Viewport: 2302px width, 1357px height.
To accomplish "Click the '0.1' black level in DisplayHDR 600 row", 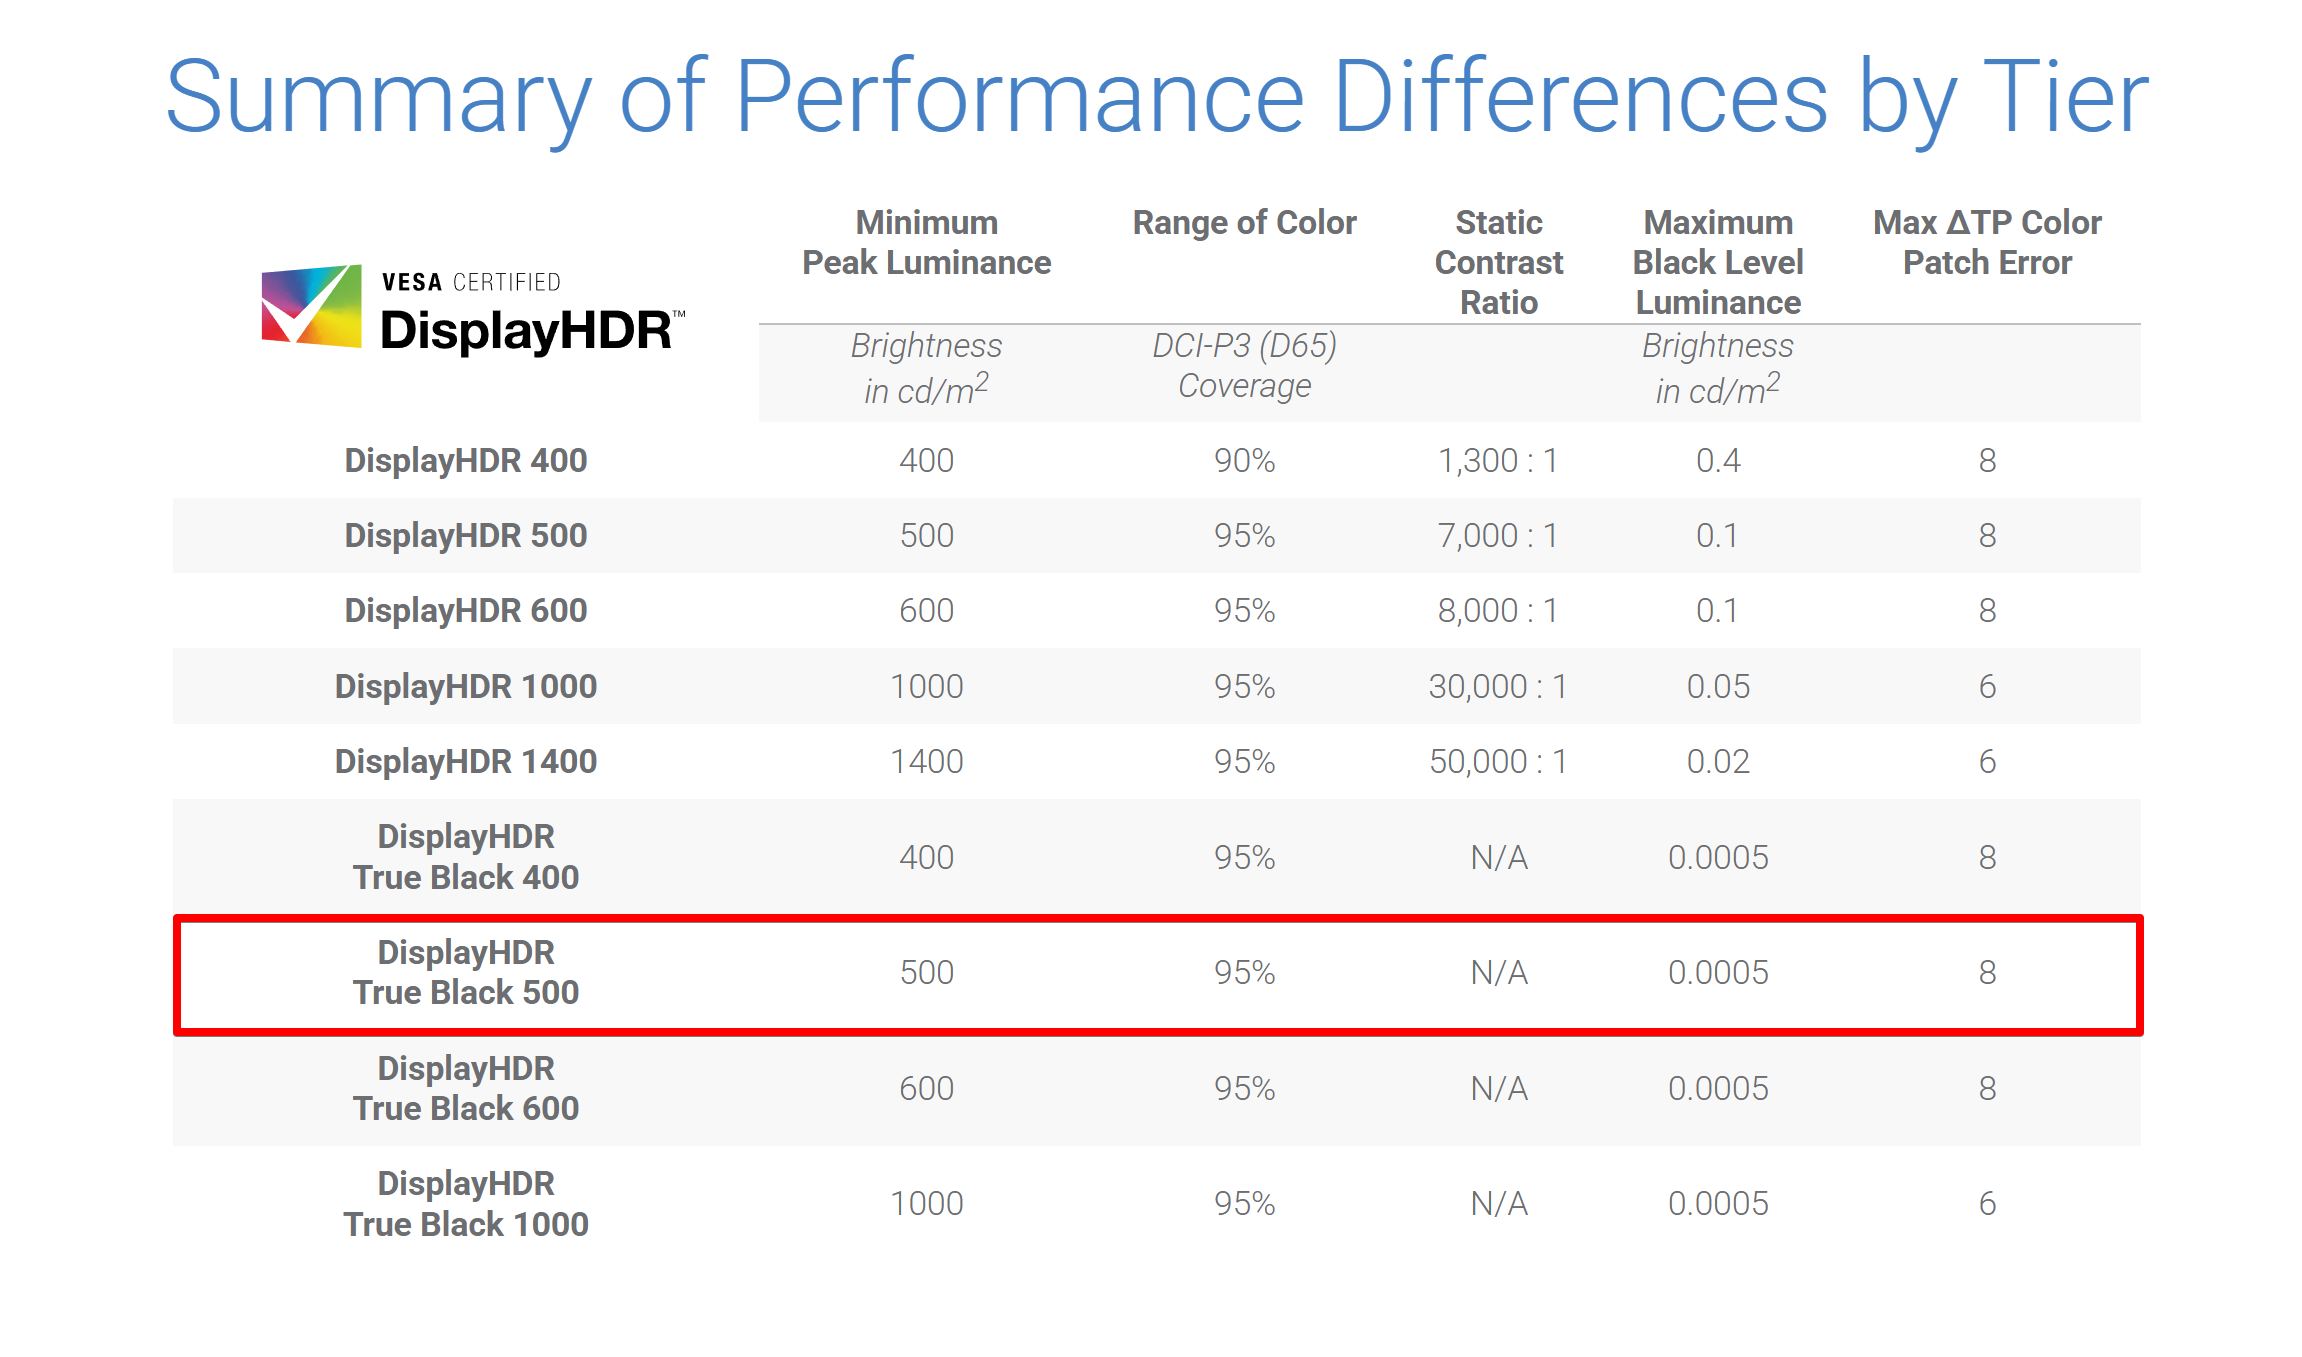I will (x=1717, y=611).
